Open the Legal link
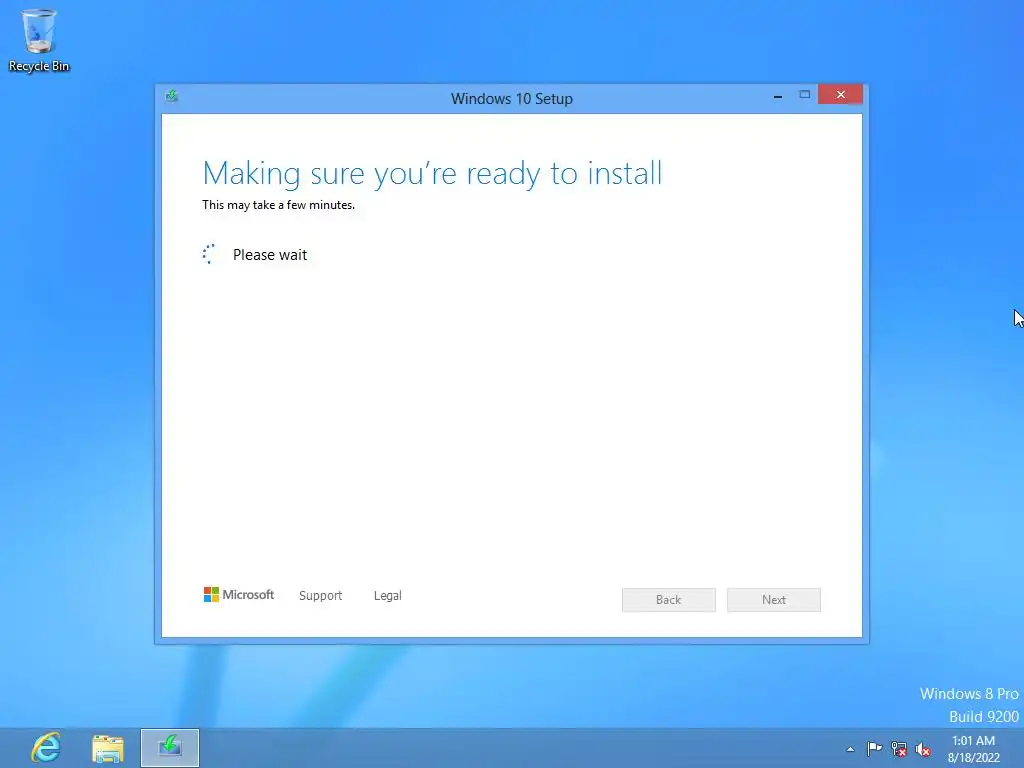1024x768 pixels. (x=387, y=596)
